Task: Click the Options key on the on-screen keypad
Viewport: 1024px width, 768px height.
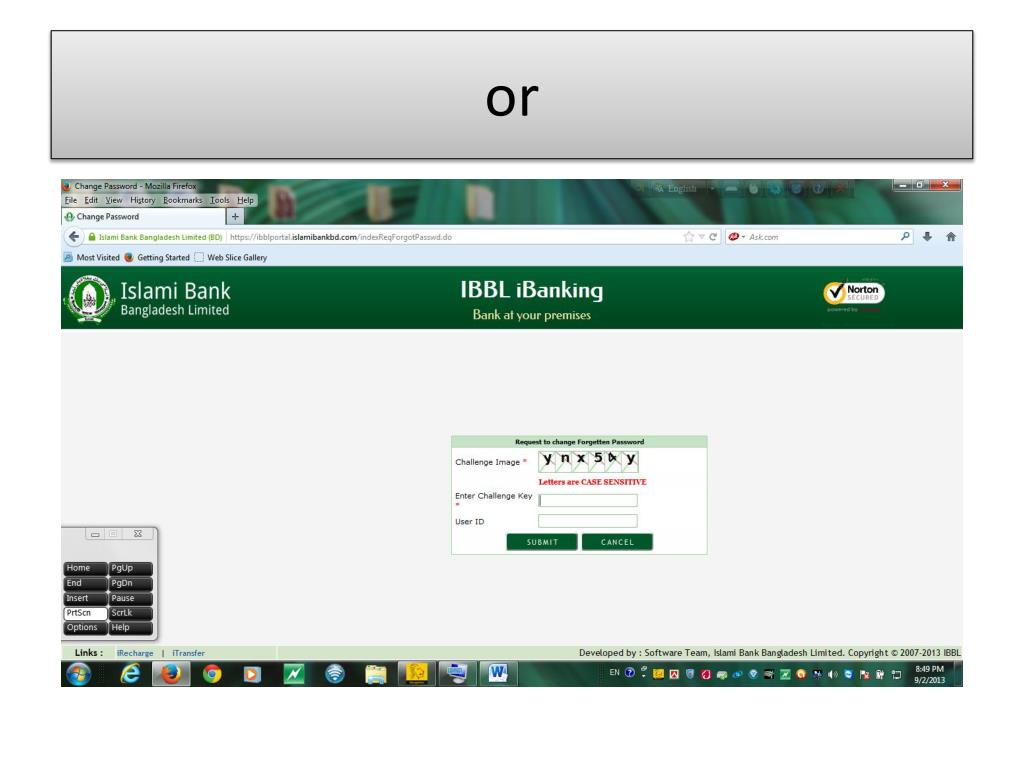Action: coord(85,628)
